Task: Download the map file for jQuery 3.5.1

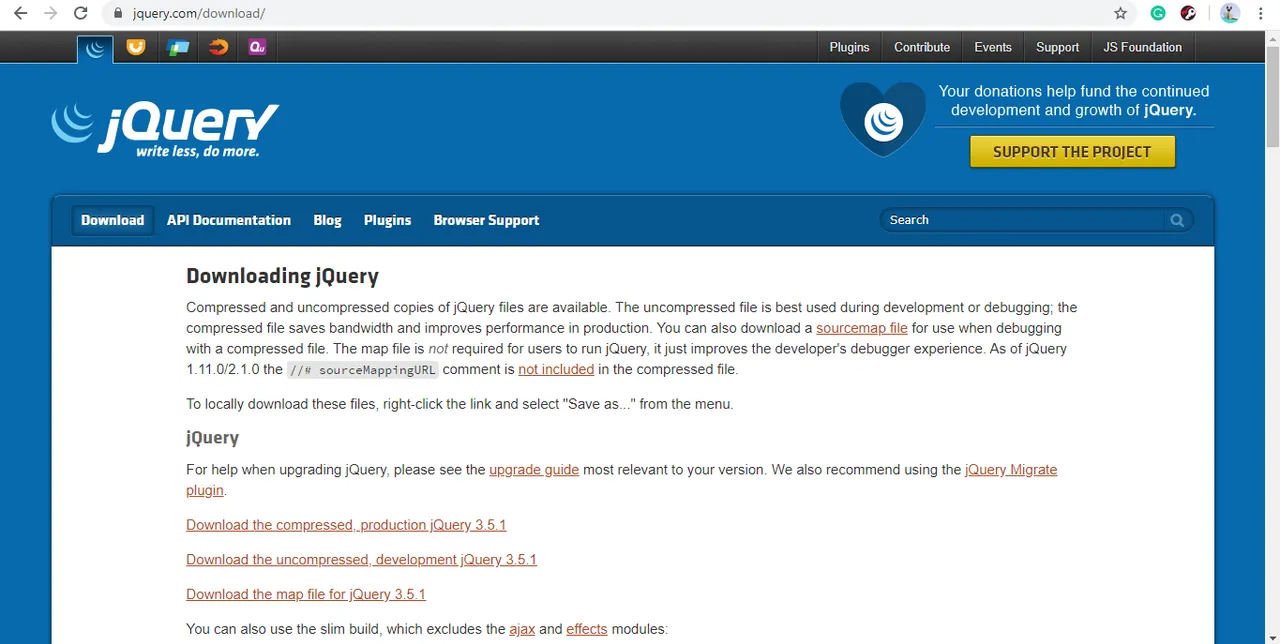Action: 306,594
